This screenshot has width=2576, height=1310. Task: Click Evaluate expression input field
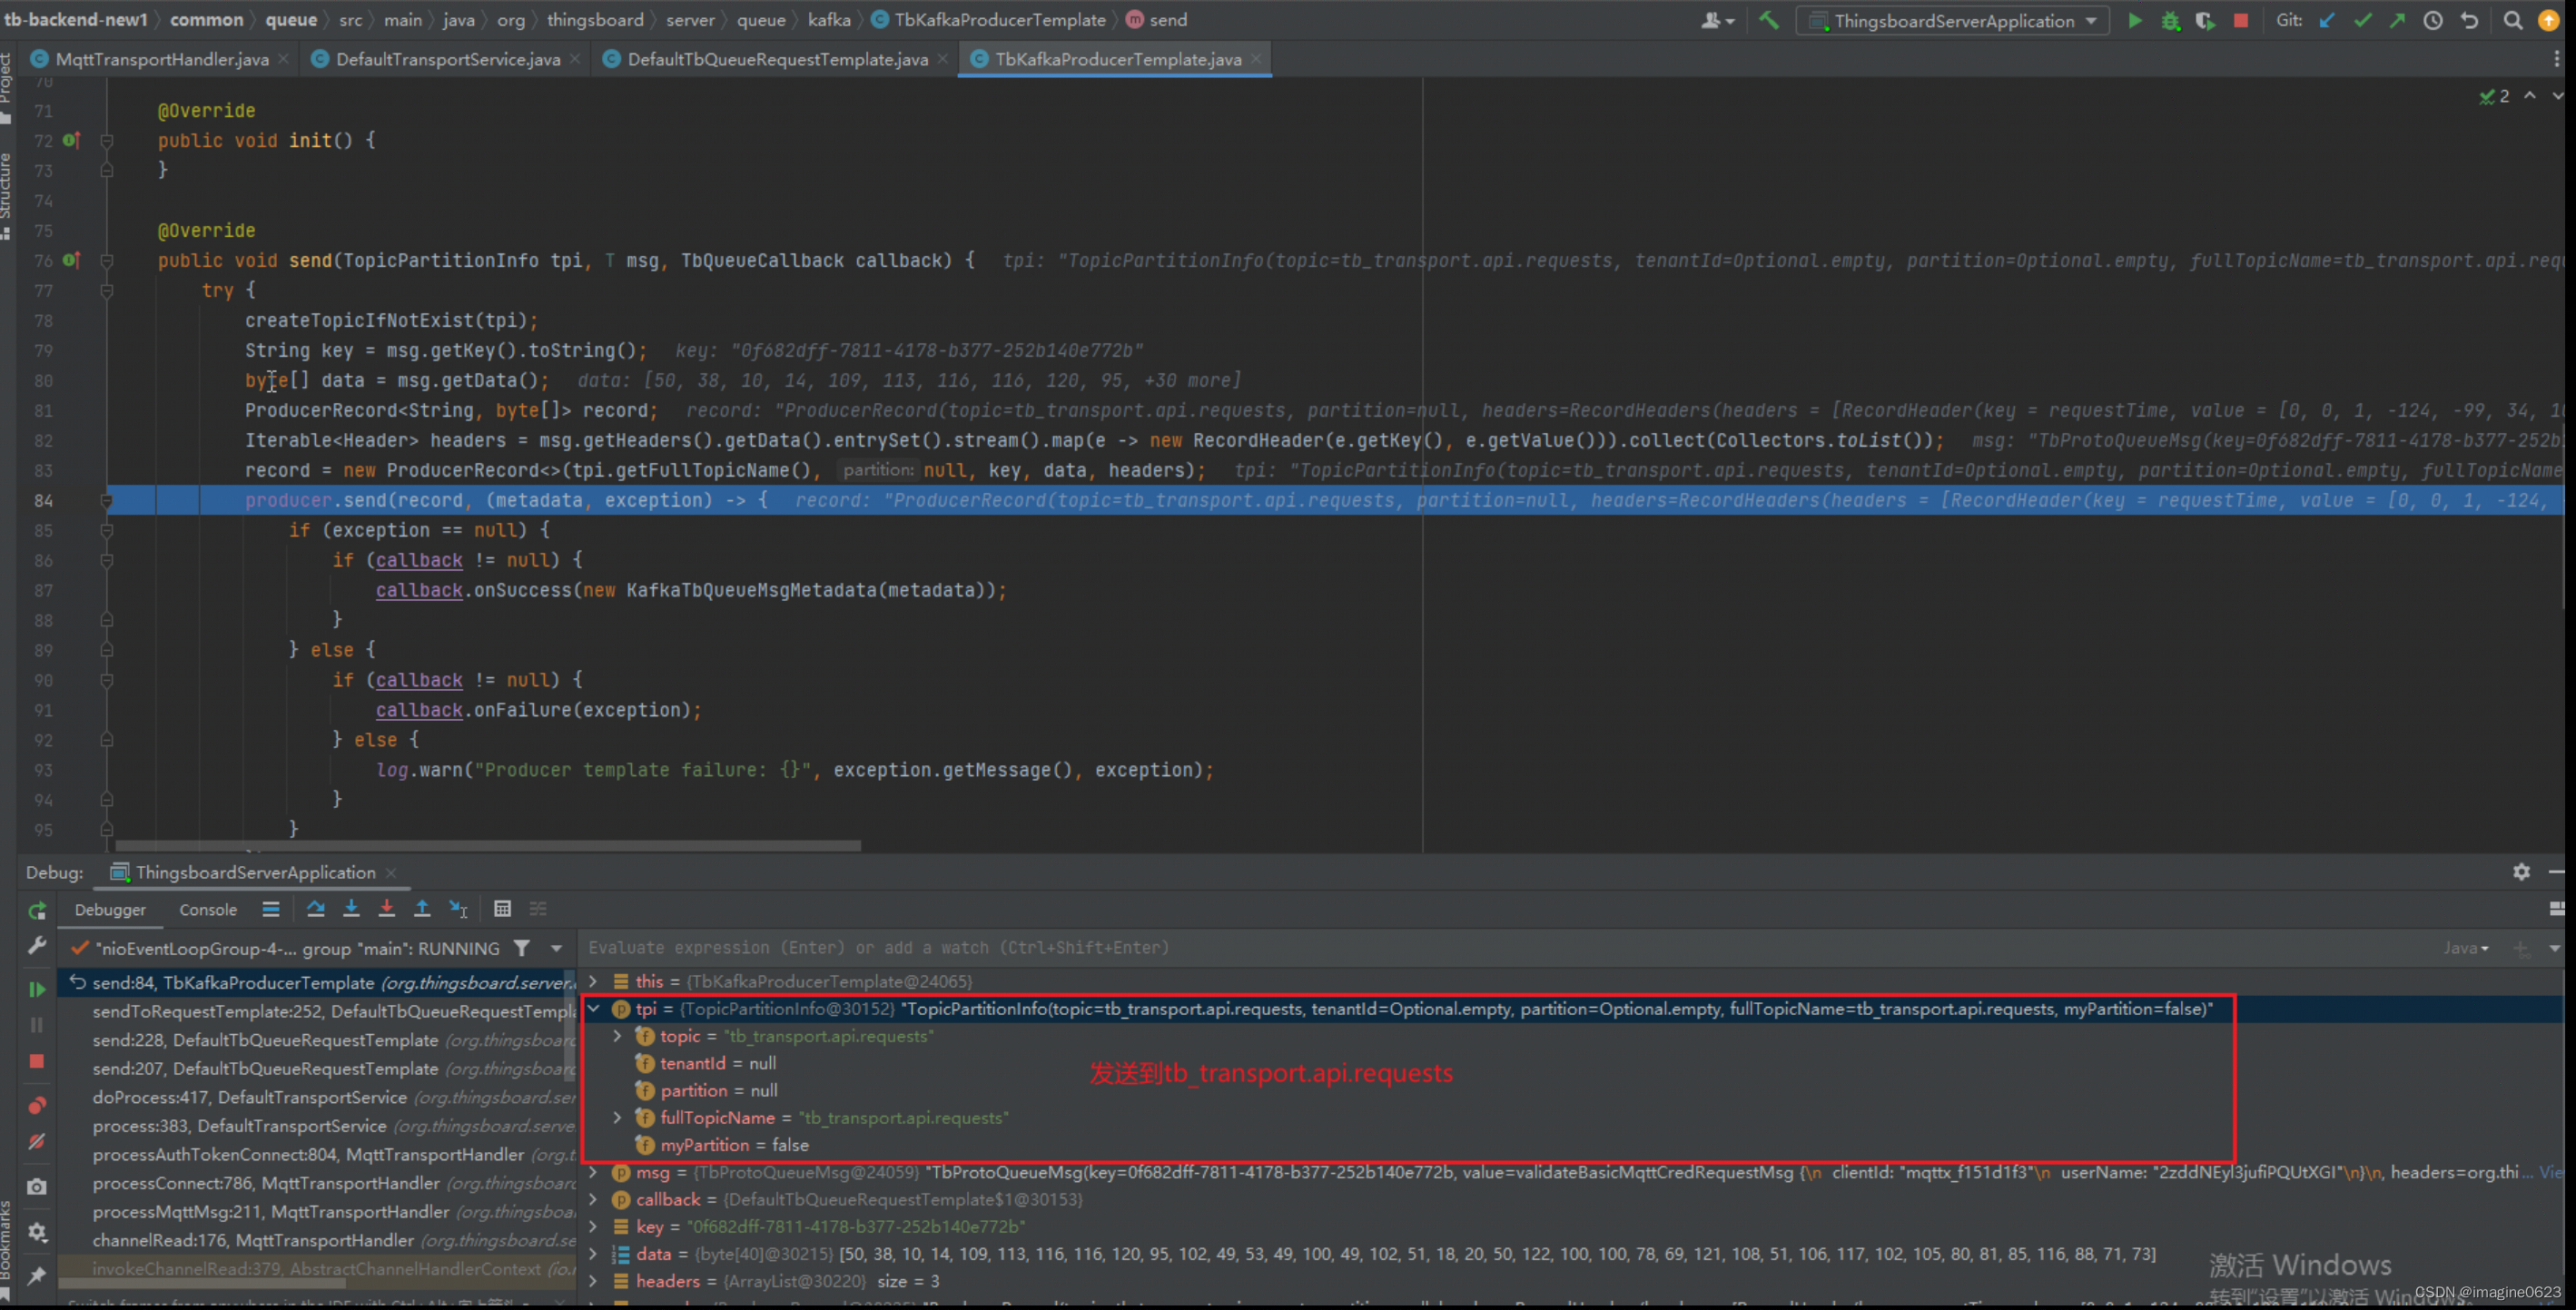coord(1500,947)
